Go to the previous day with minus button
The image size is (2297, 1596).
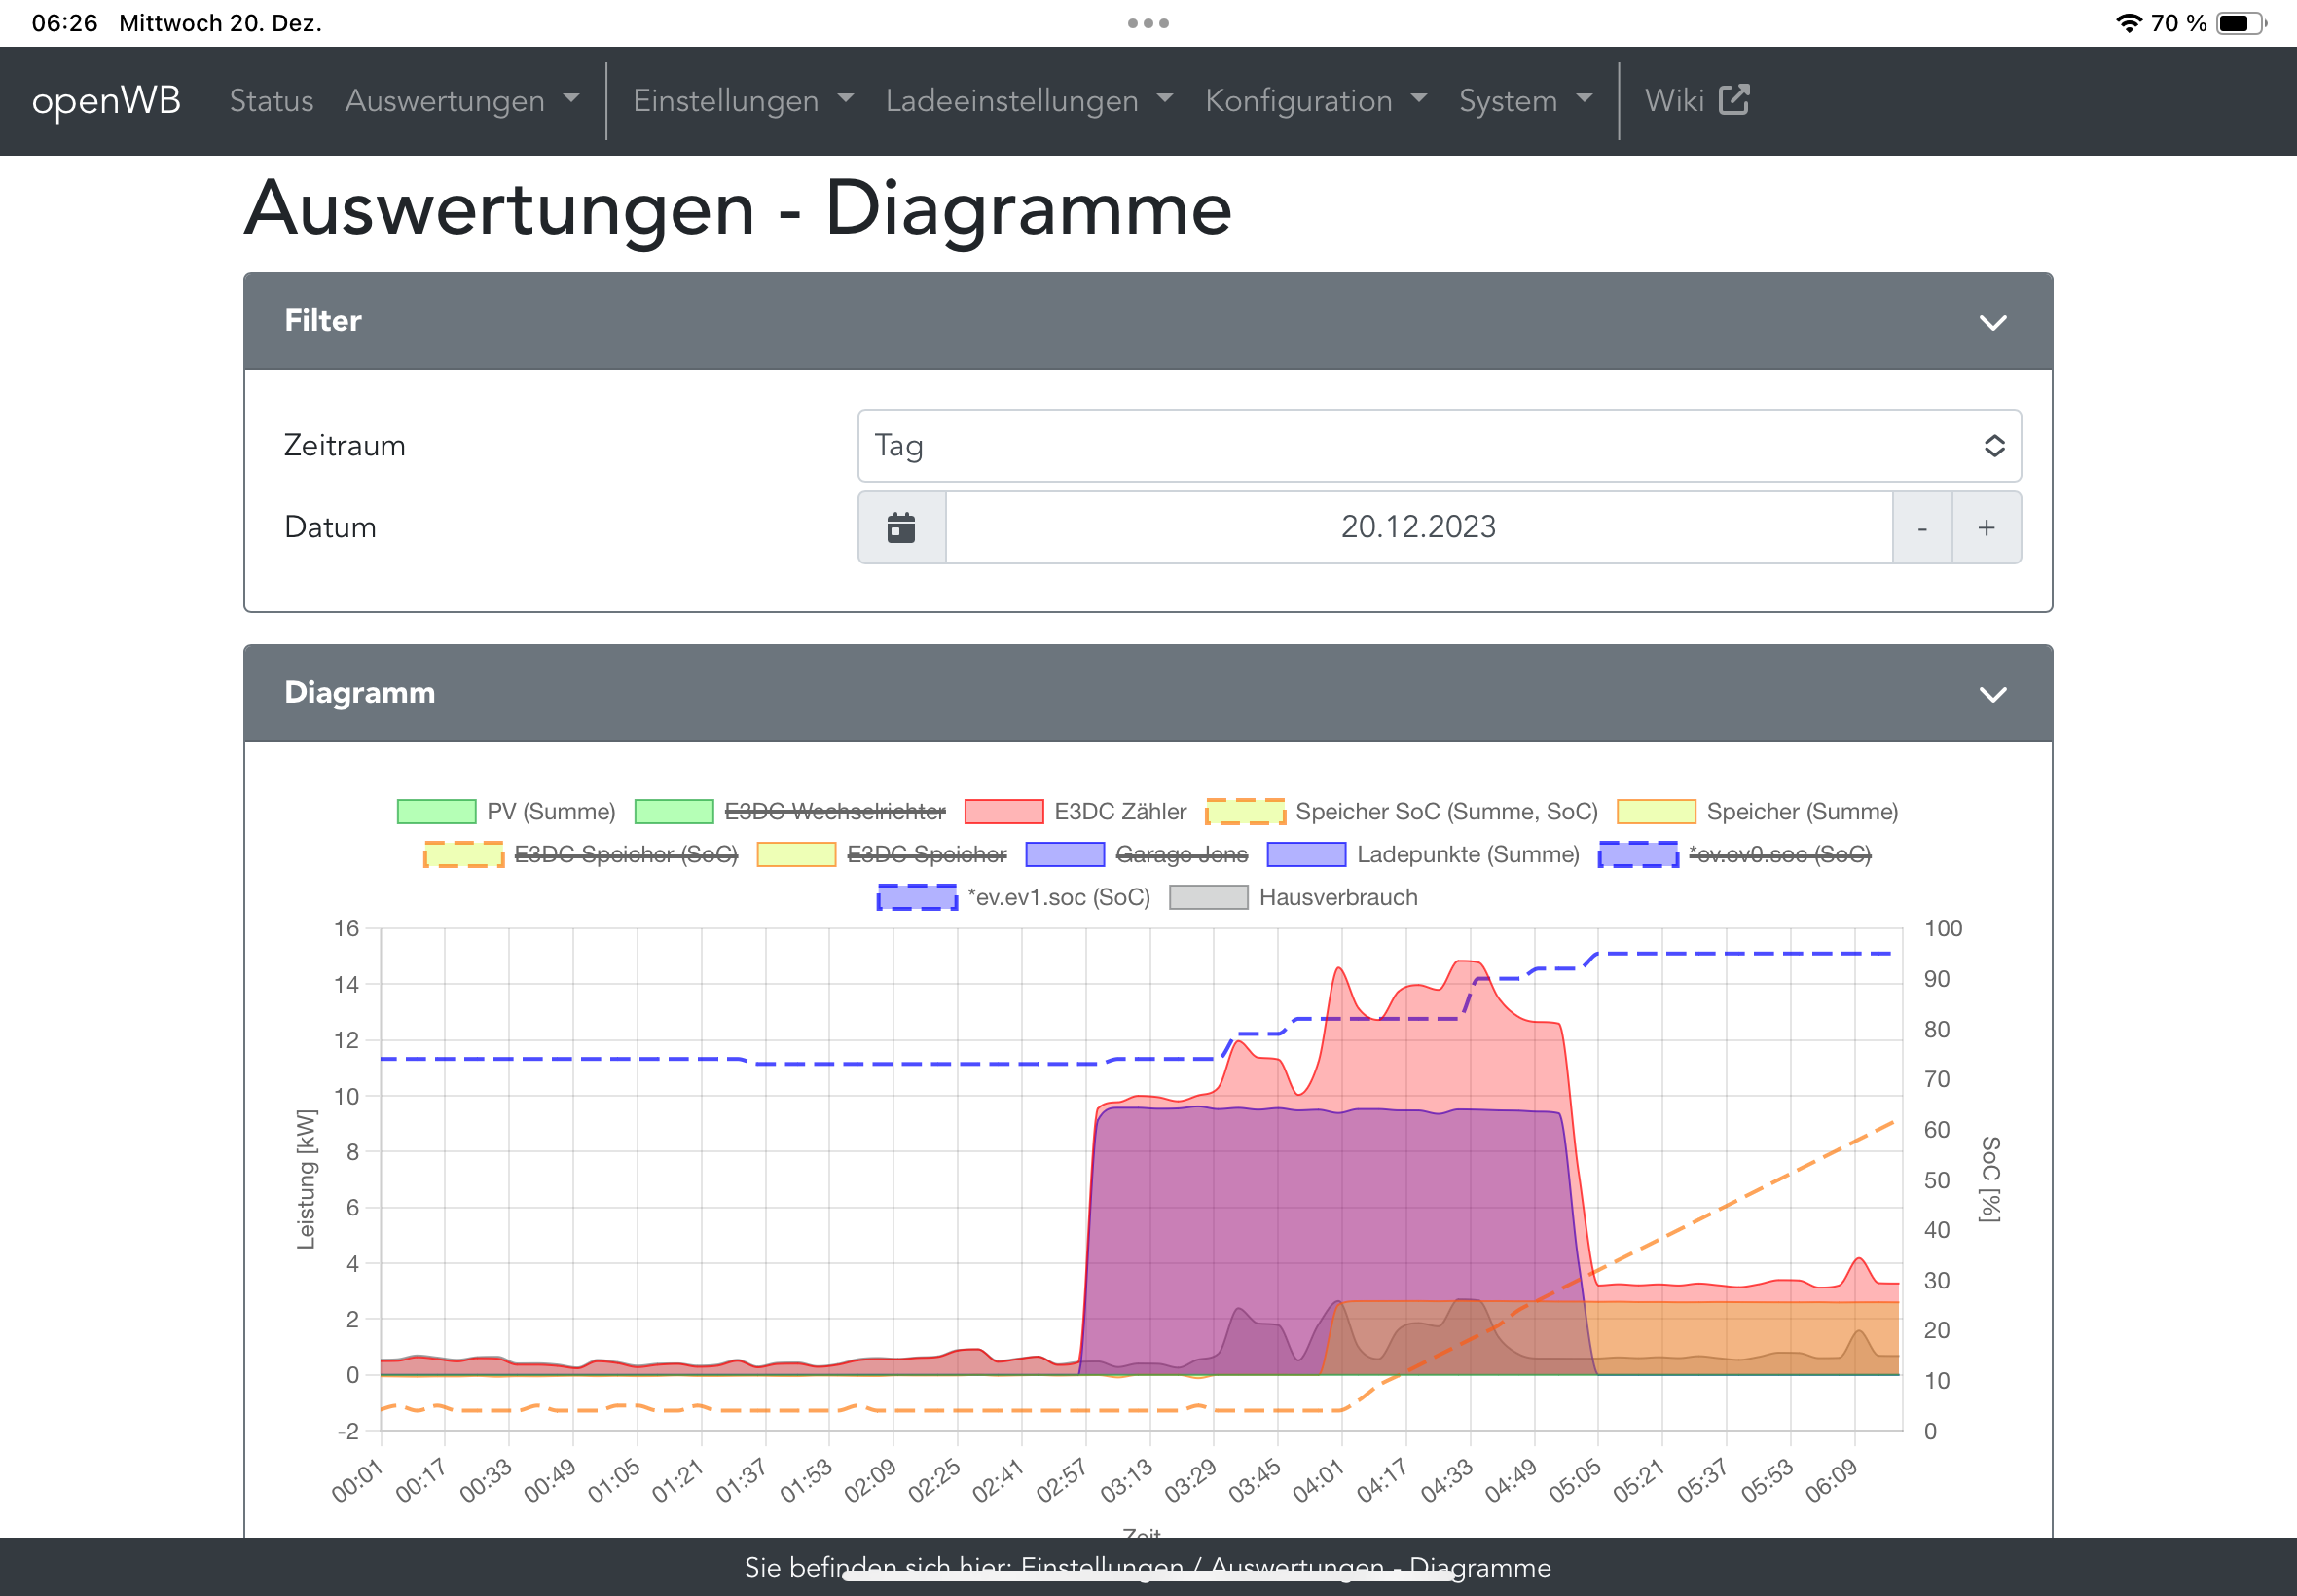pos(1921,527)
